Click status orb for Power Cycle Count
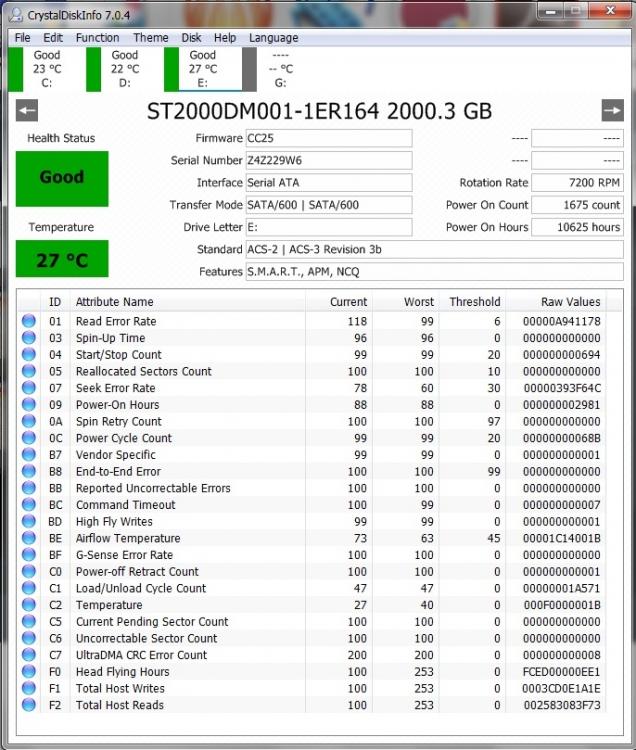636x750 pixels. click(x=29, y=438)
